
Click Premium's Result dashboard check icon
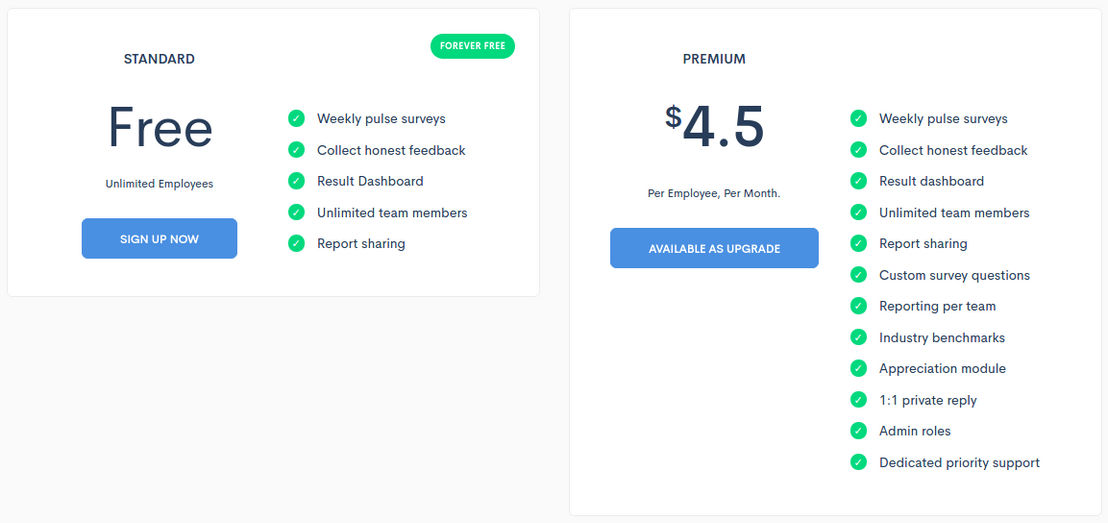[x=859, y=181]
